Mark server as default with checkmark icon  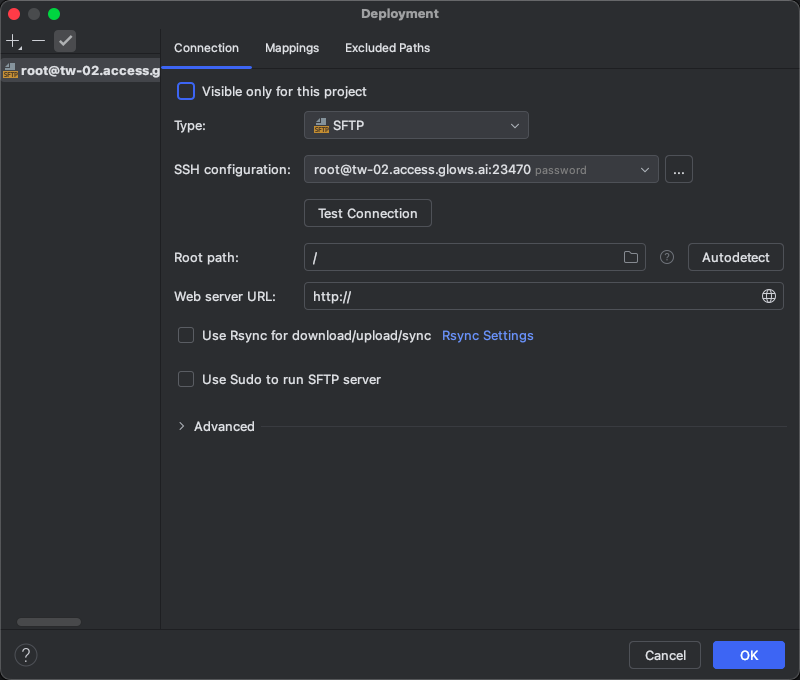tap(65, 41)
